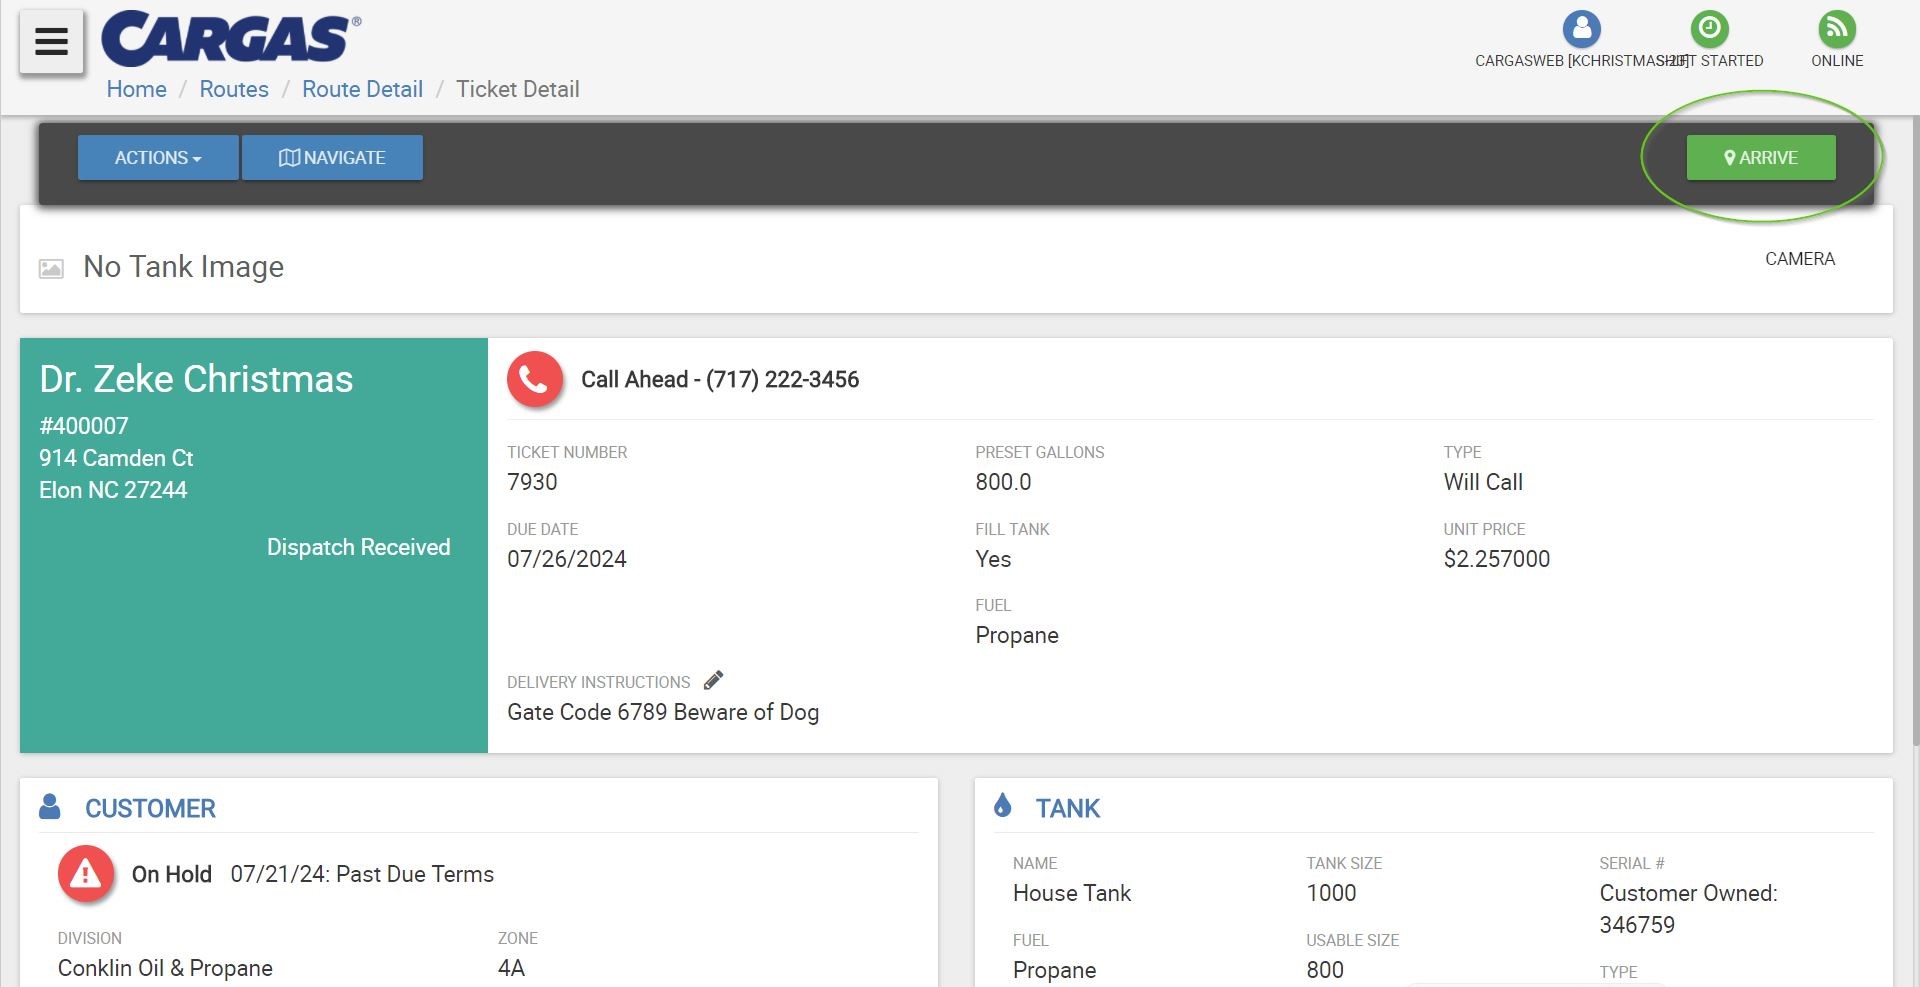Return to Route Detail breadcrumb
Image resolution: width=1920 pixels, height=987 pixels.
[362, 89]
